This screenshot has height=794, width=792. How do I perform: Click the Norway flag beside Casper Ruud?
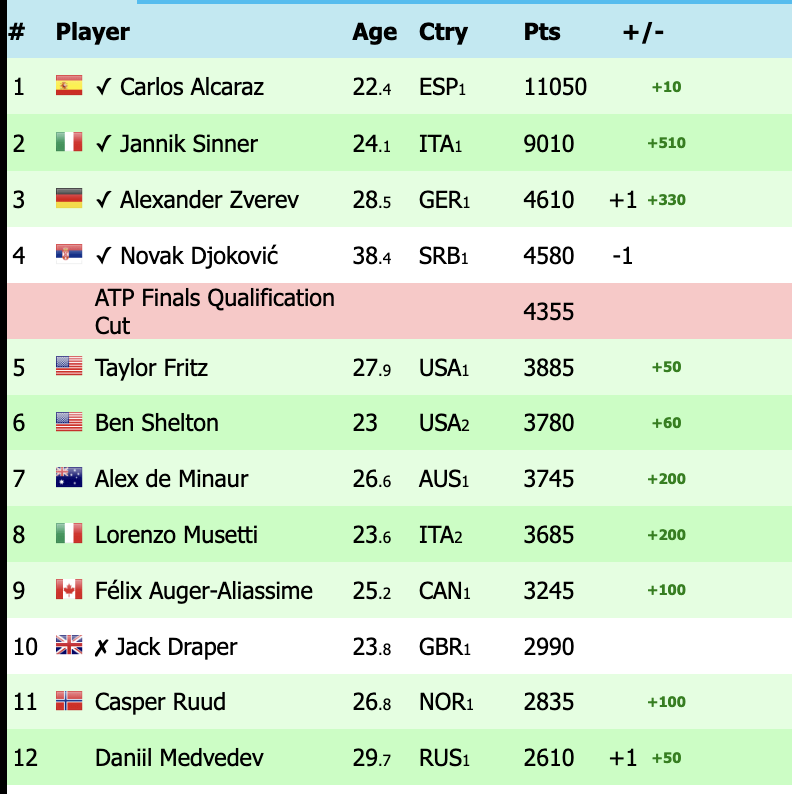pos(68,701)
